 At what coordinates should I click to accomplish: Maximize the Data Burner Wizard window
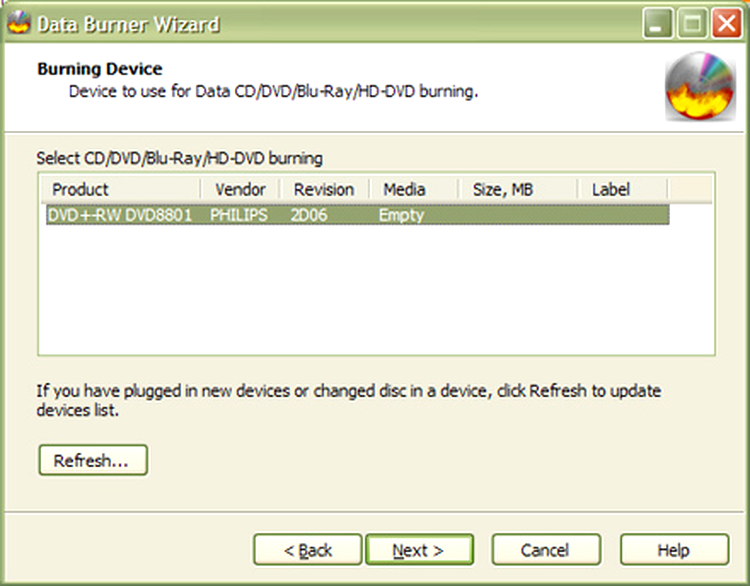click(692, 23)
